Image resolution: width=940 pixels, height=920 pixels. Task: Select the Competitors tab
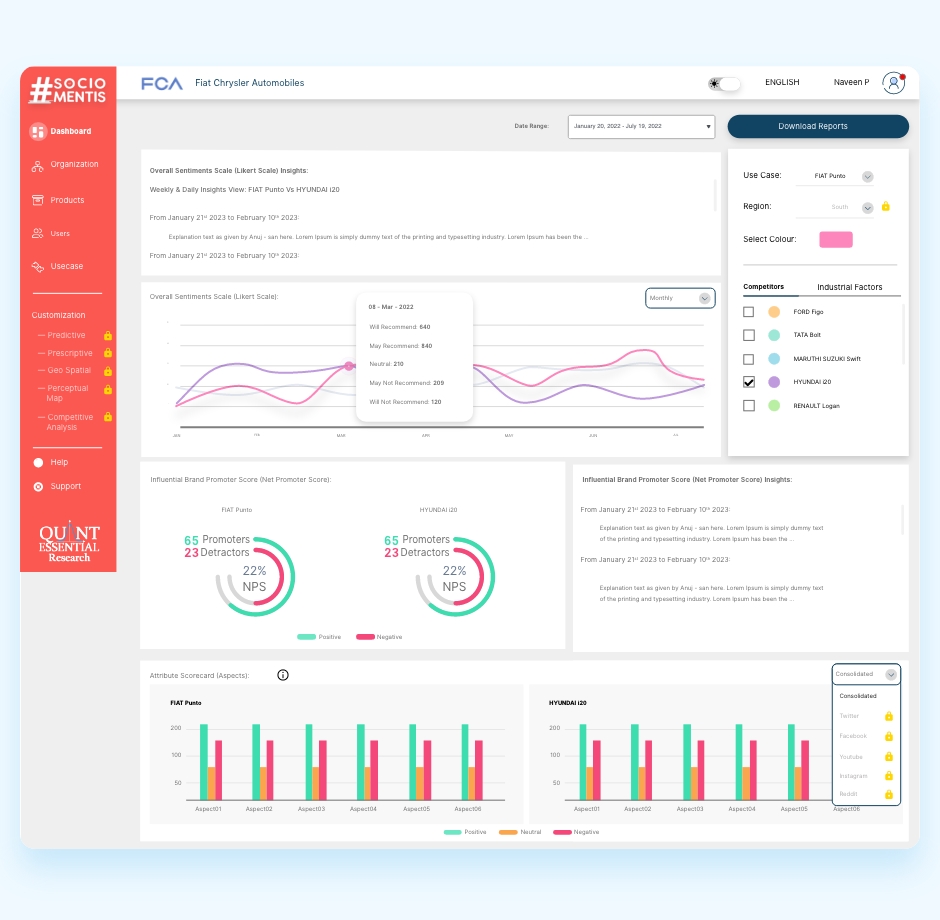click(764, 287)
